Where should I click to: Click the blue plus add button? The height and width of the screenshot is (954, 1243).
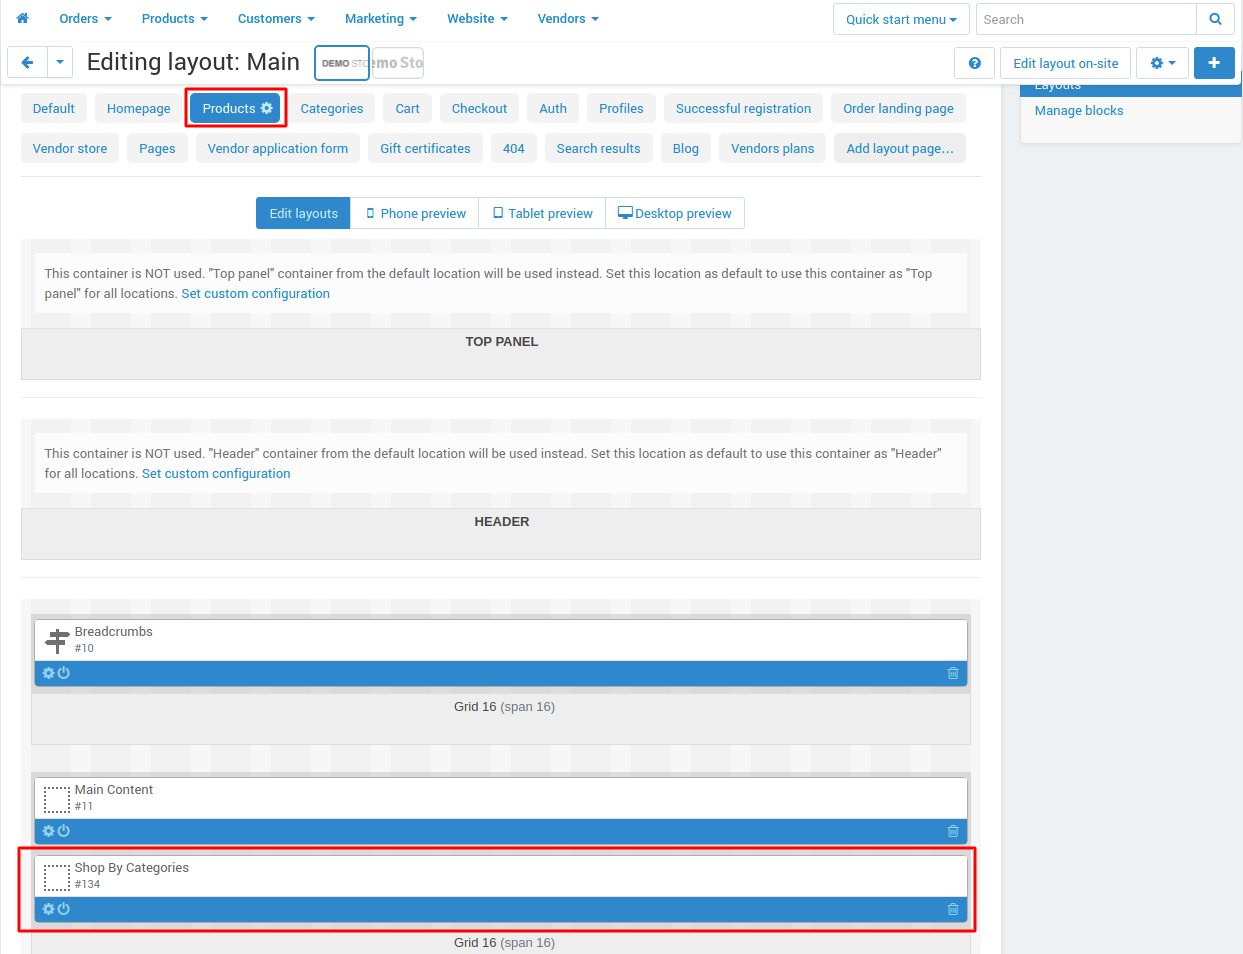point(1214,63)
